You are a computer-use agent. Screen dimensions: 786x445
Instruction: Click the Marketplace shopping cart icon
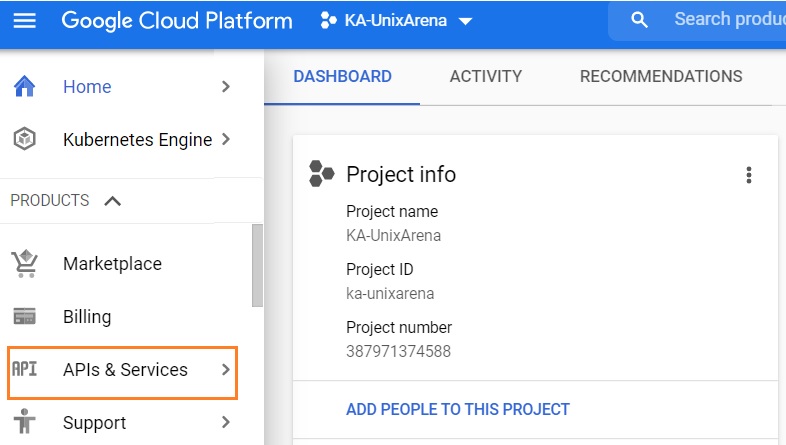tap(24, 264)
